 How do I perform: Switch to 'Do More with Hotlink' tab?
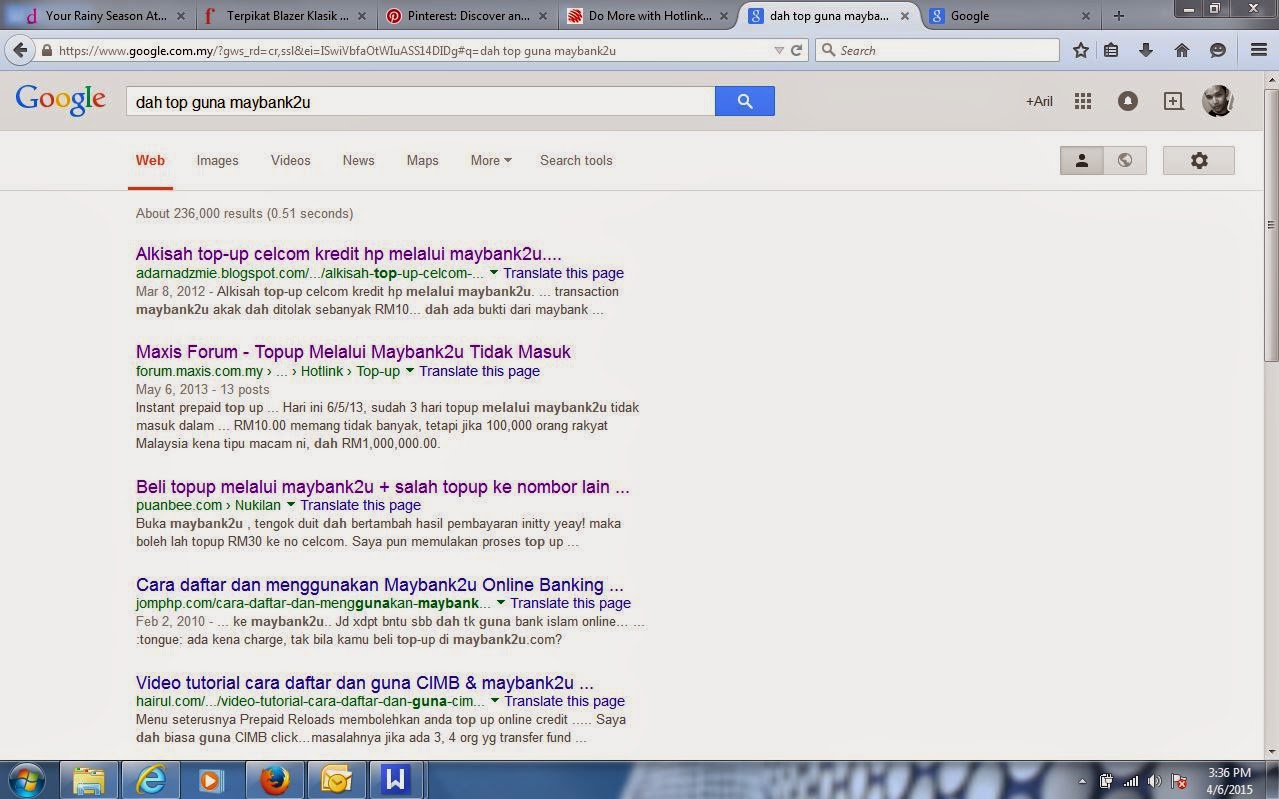point(648,15)
